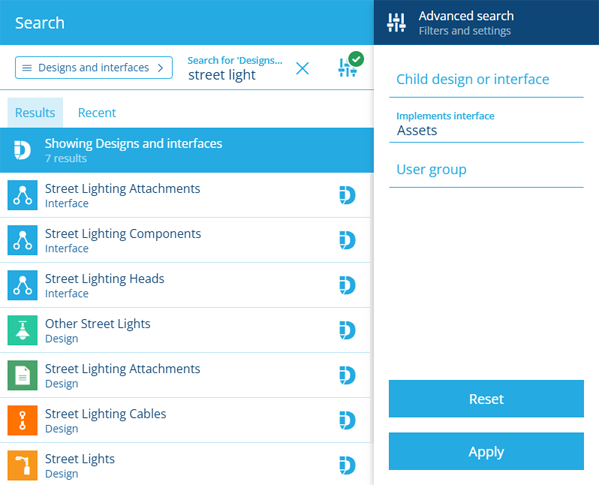
Task: Open the design button for Street Lighting Components
Action: (347, 240)
